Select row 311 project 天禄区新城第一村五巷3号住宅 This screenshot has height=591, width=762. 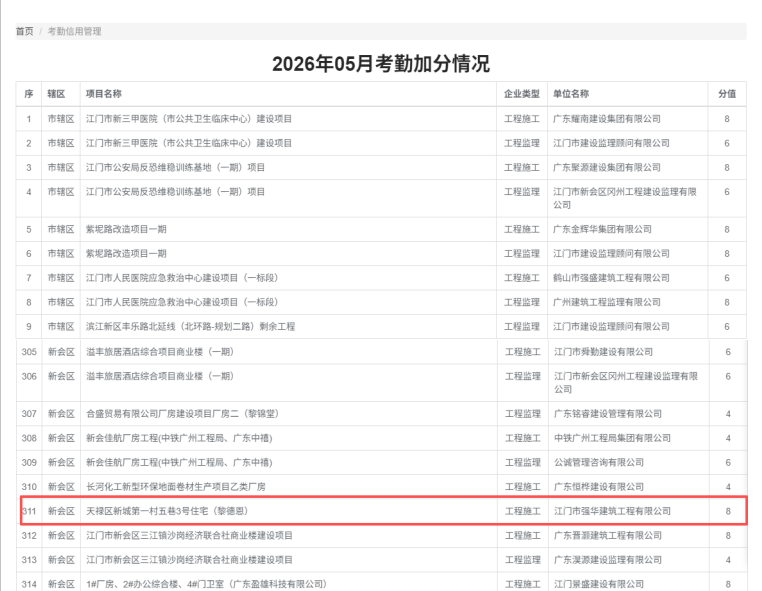point(168,511)
